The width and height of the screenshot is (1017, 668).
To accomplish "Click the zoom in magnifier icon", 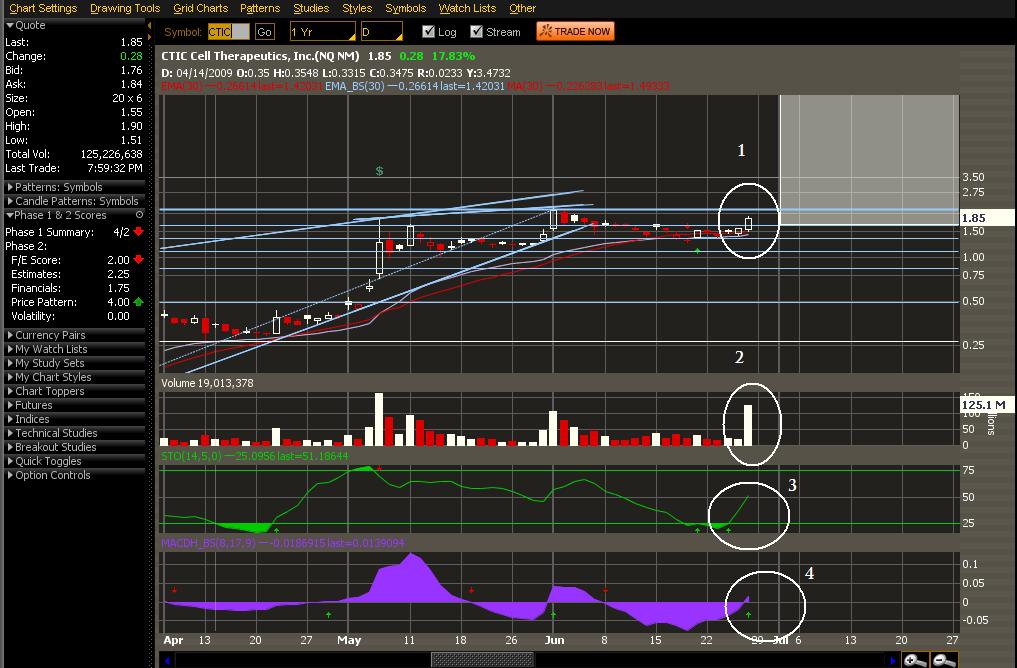I will [915, 660].
